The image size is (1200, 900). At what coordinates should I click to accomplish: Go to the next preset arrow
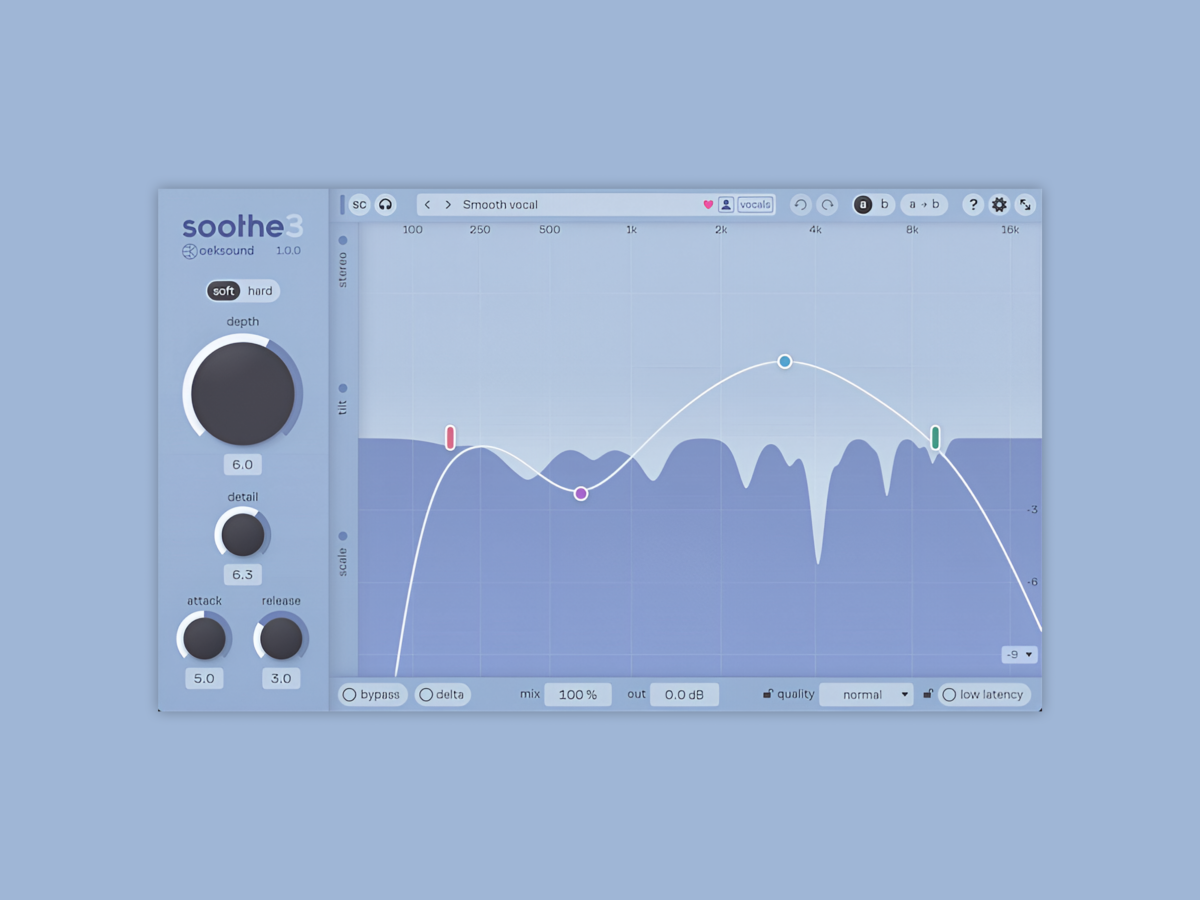point(448,205)
